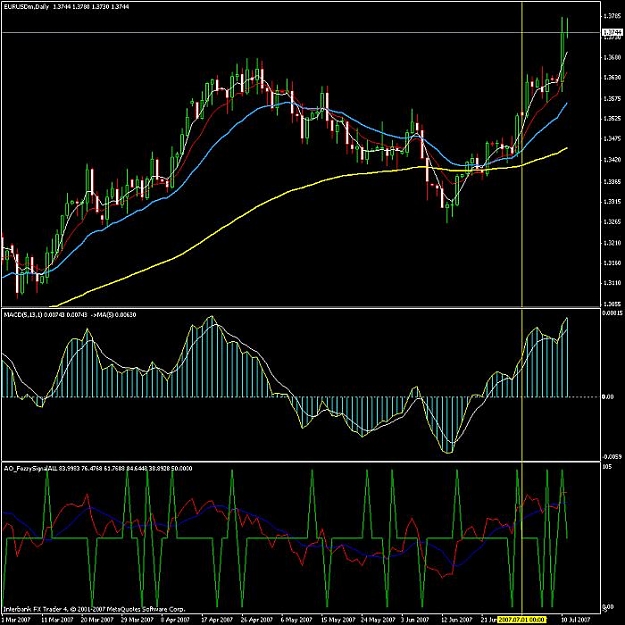Click the highlighted current price box 1.3744
This screenshot has height=625, width=625.
pyautogui.click(x=612, y=32)
